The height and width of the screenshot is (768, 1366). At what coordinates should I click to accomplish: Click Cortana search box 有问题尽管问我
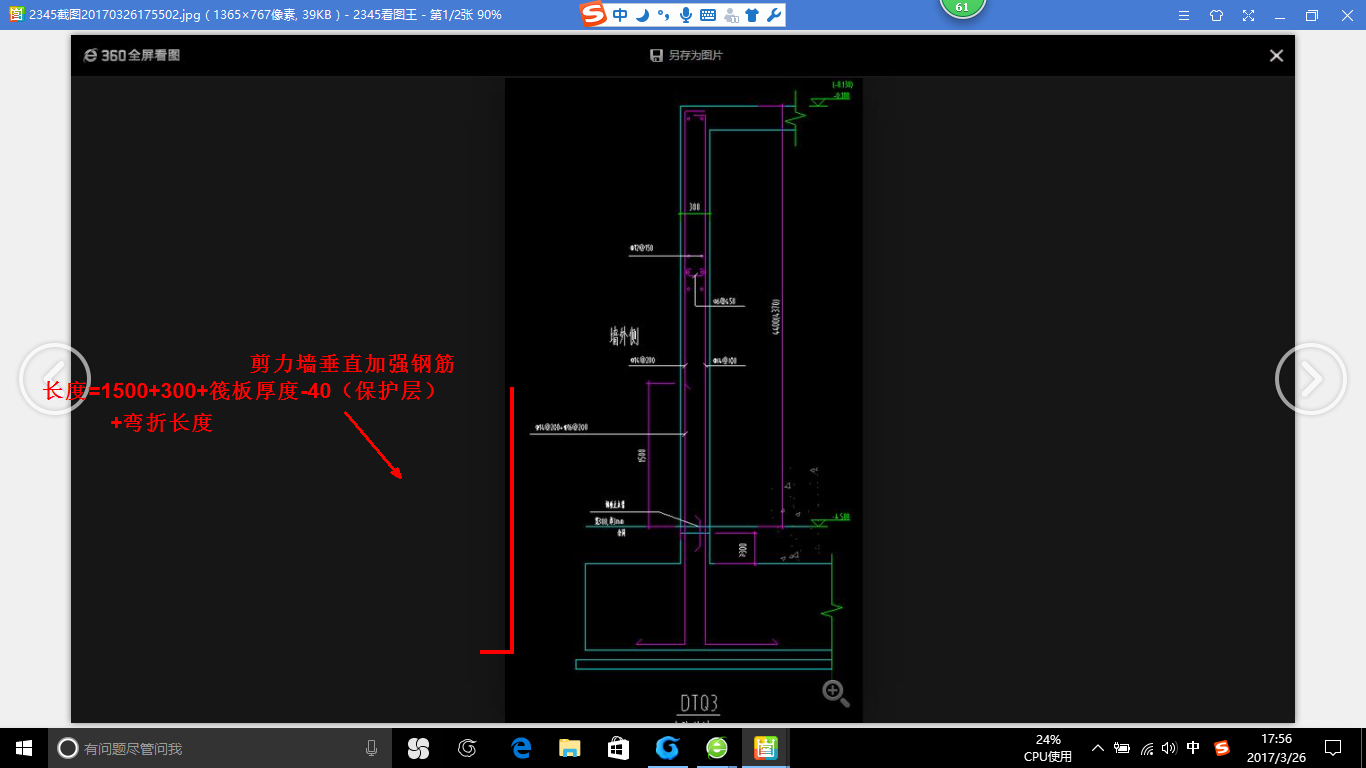click(219, 748)
